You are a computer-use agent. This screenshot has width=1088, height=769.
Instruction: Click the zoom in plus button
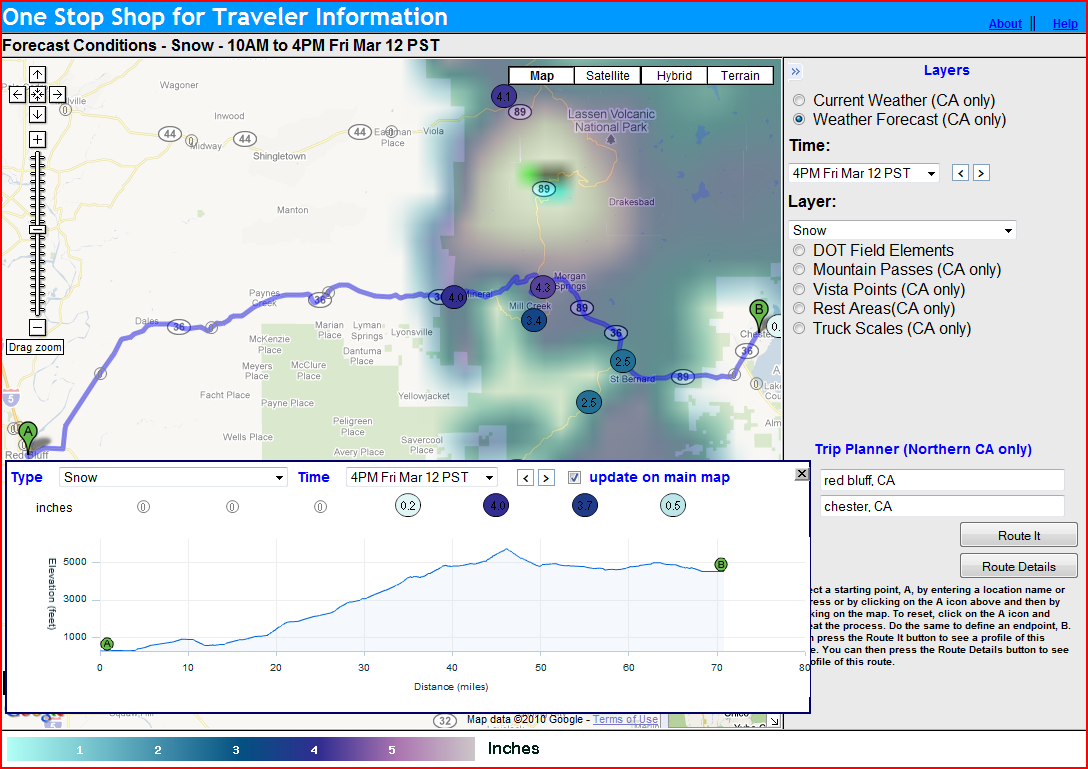(x=37, y=139)
